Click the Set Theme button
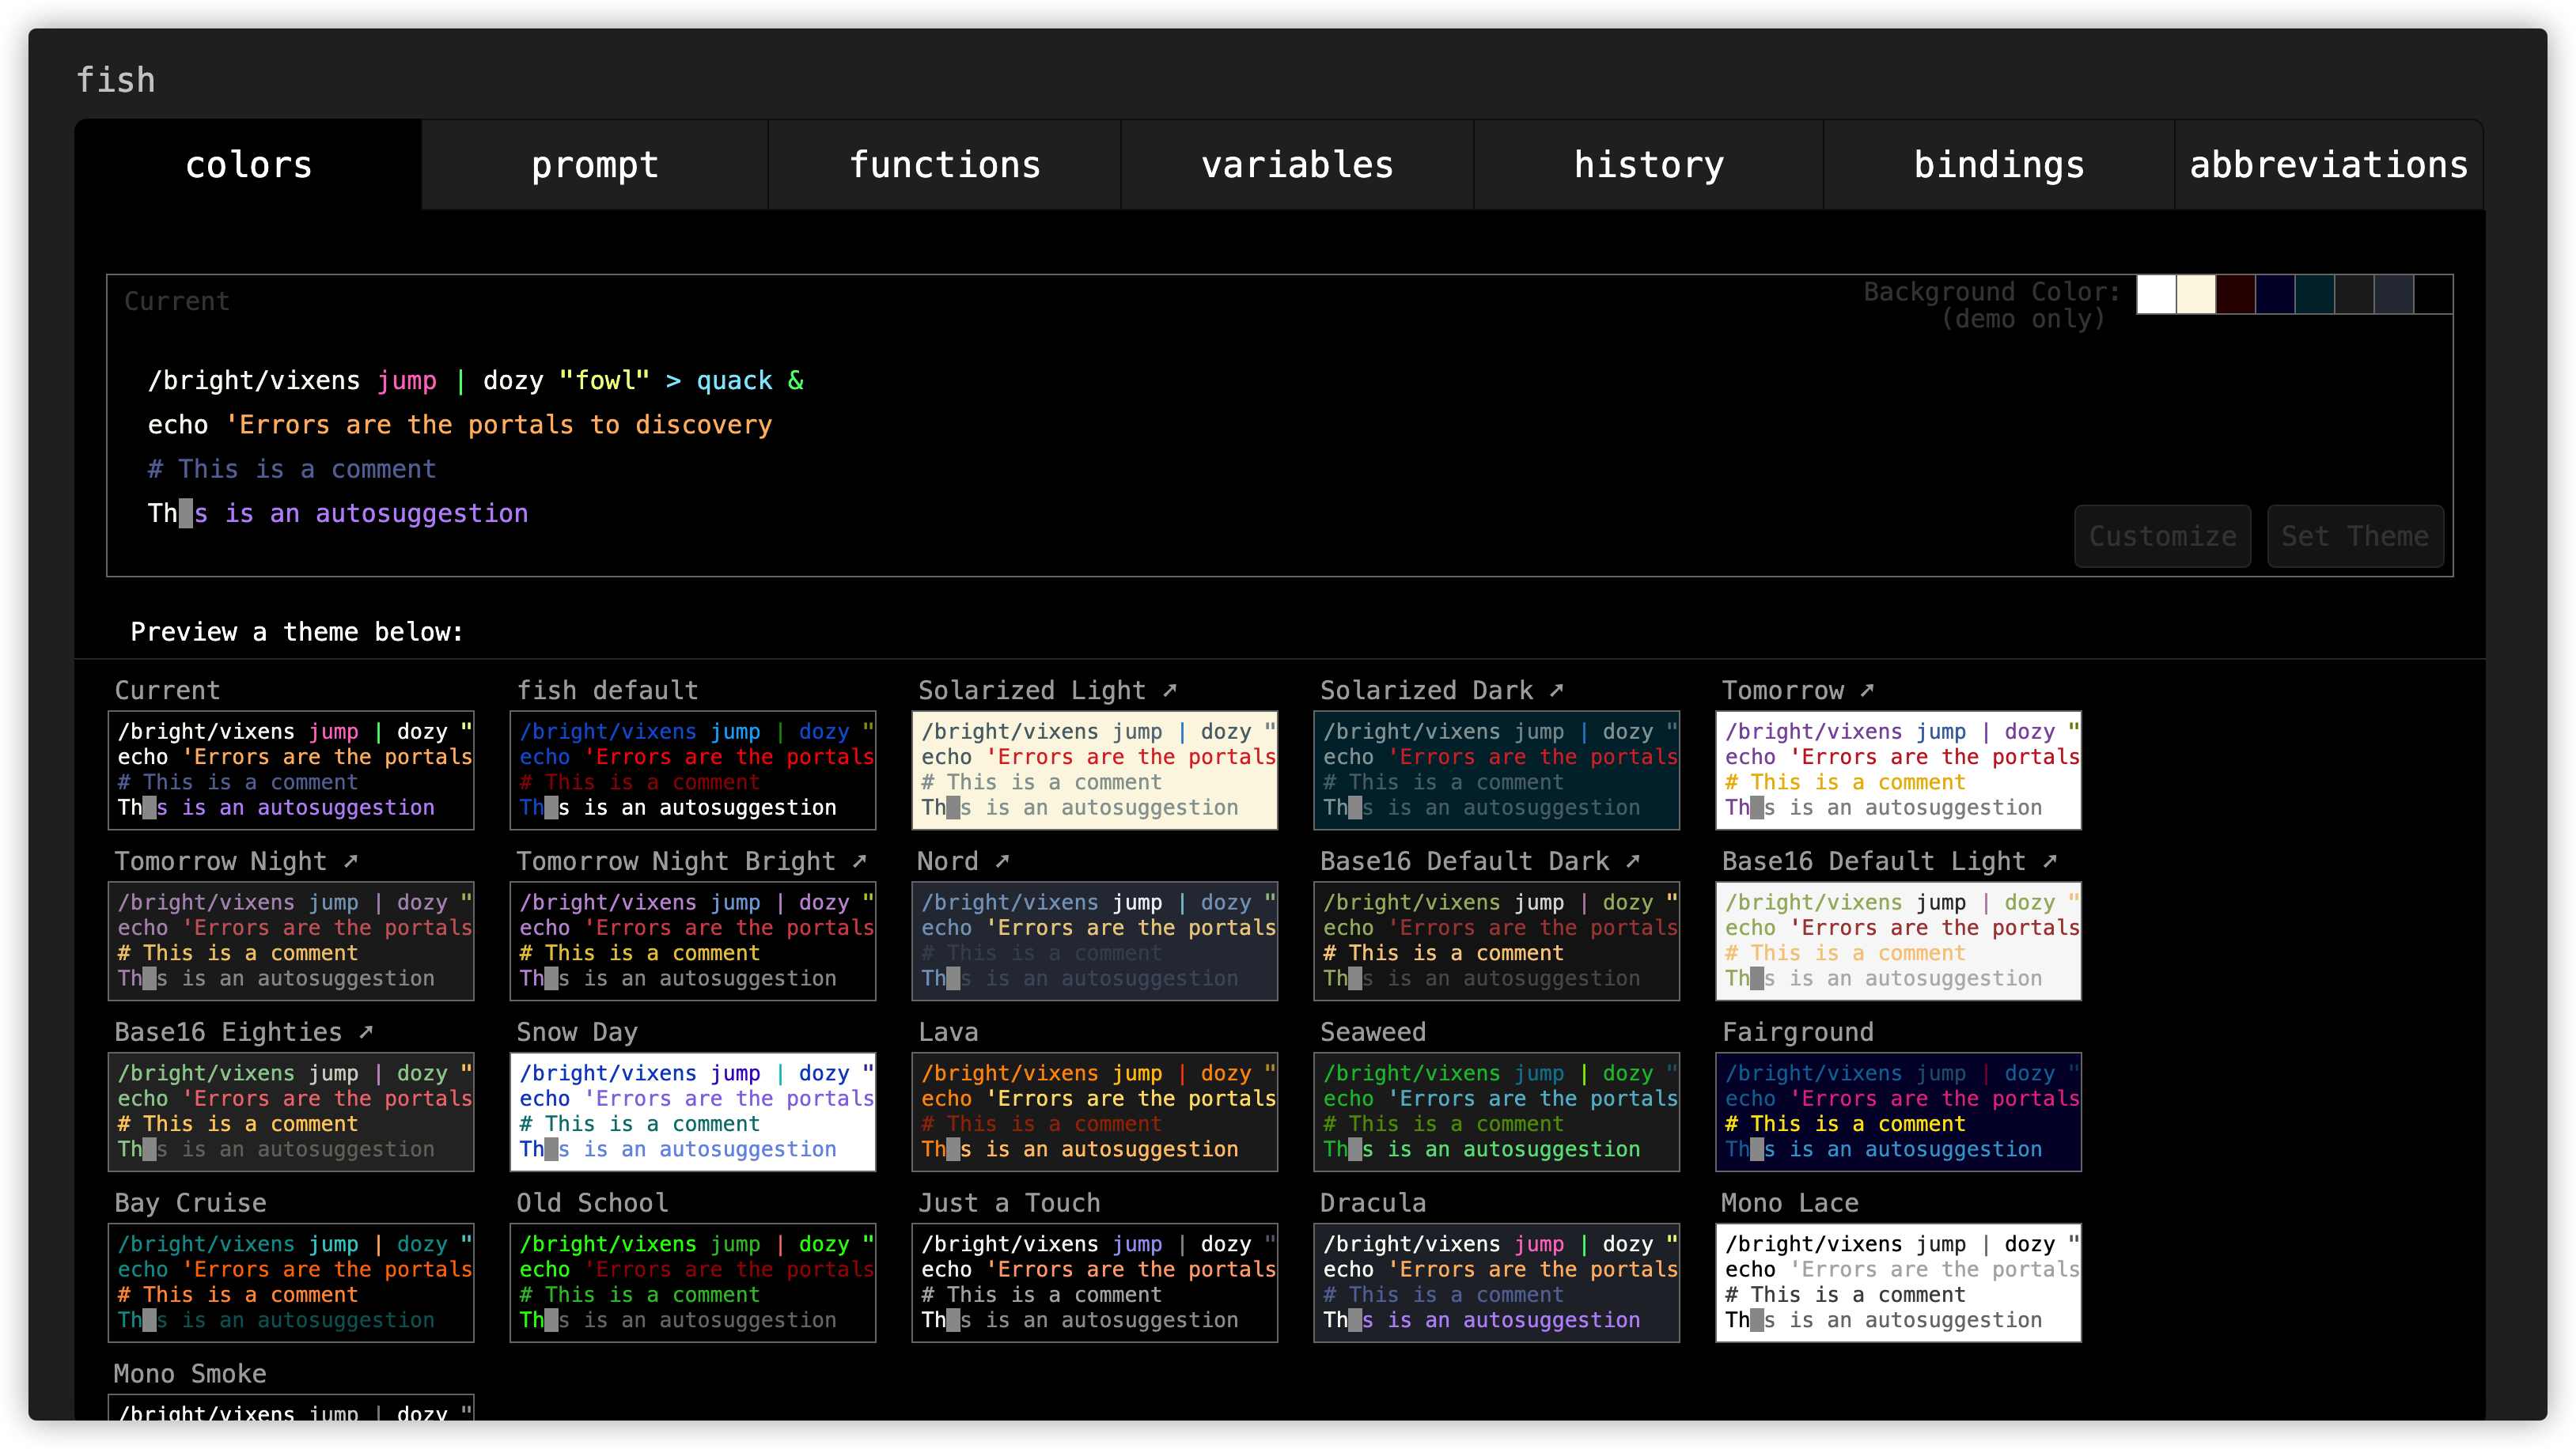 (x=2355, y=536)
